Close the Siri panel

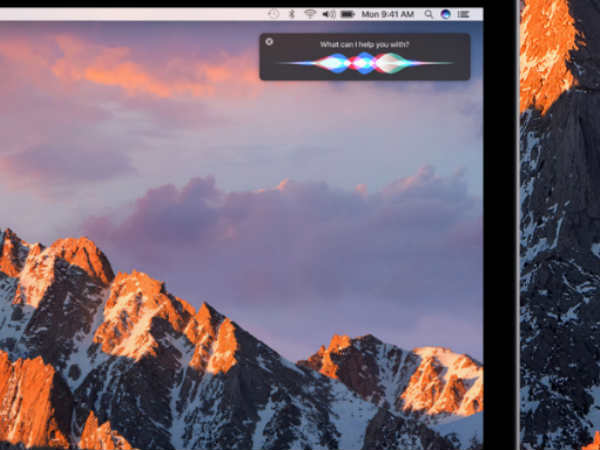(269, 42)
